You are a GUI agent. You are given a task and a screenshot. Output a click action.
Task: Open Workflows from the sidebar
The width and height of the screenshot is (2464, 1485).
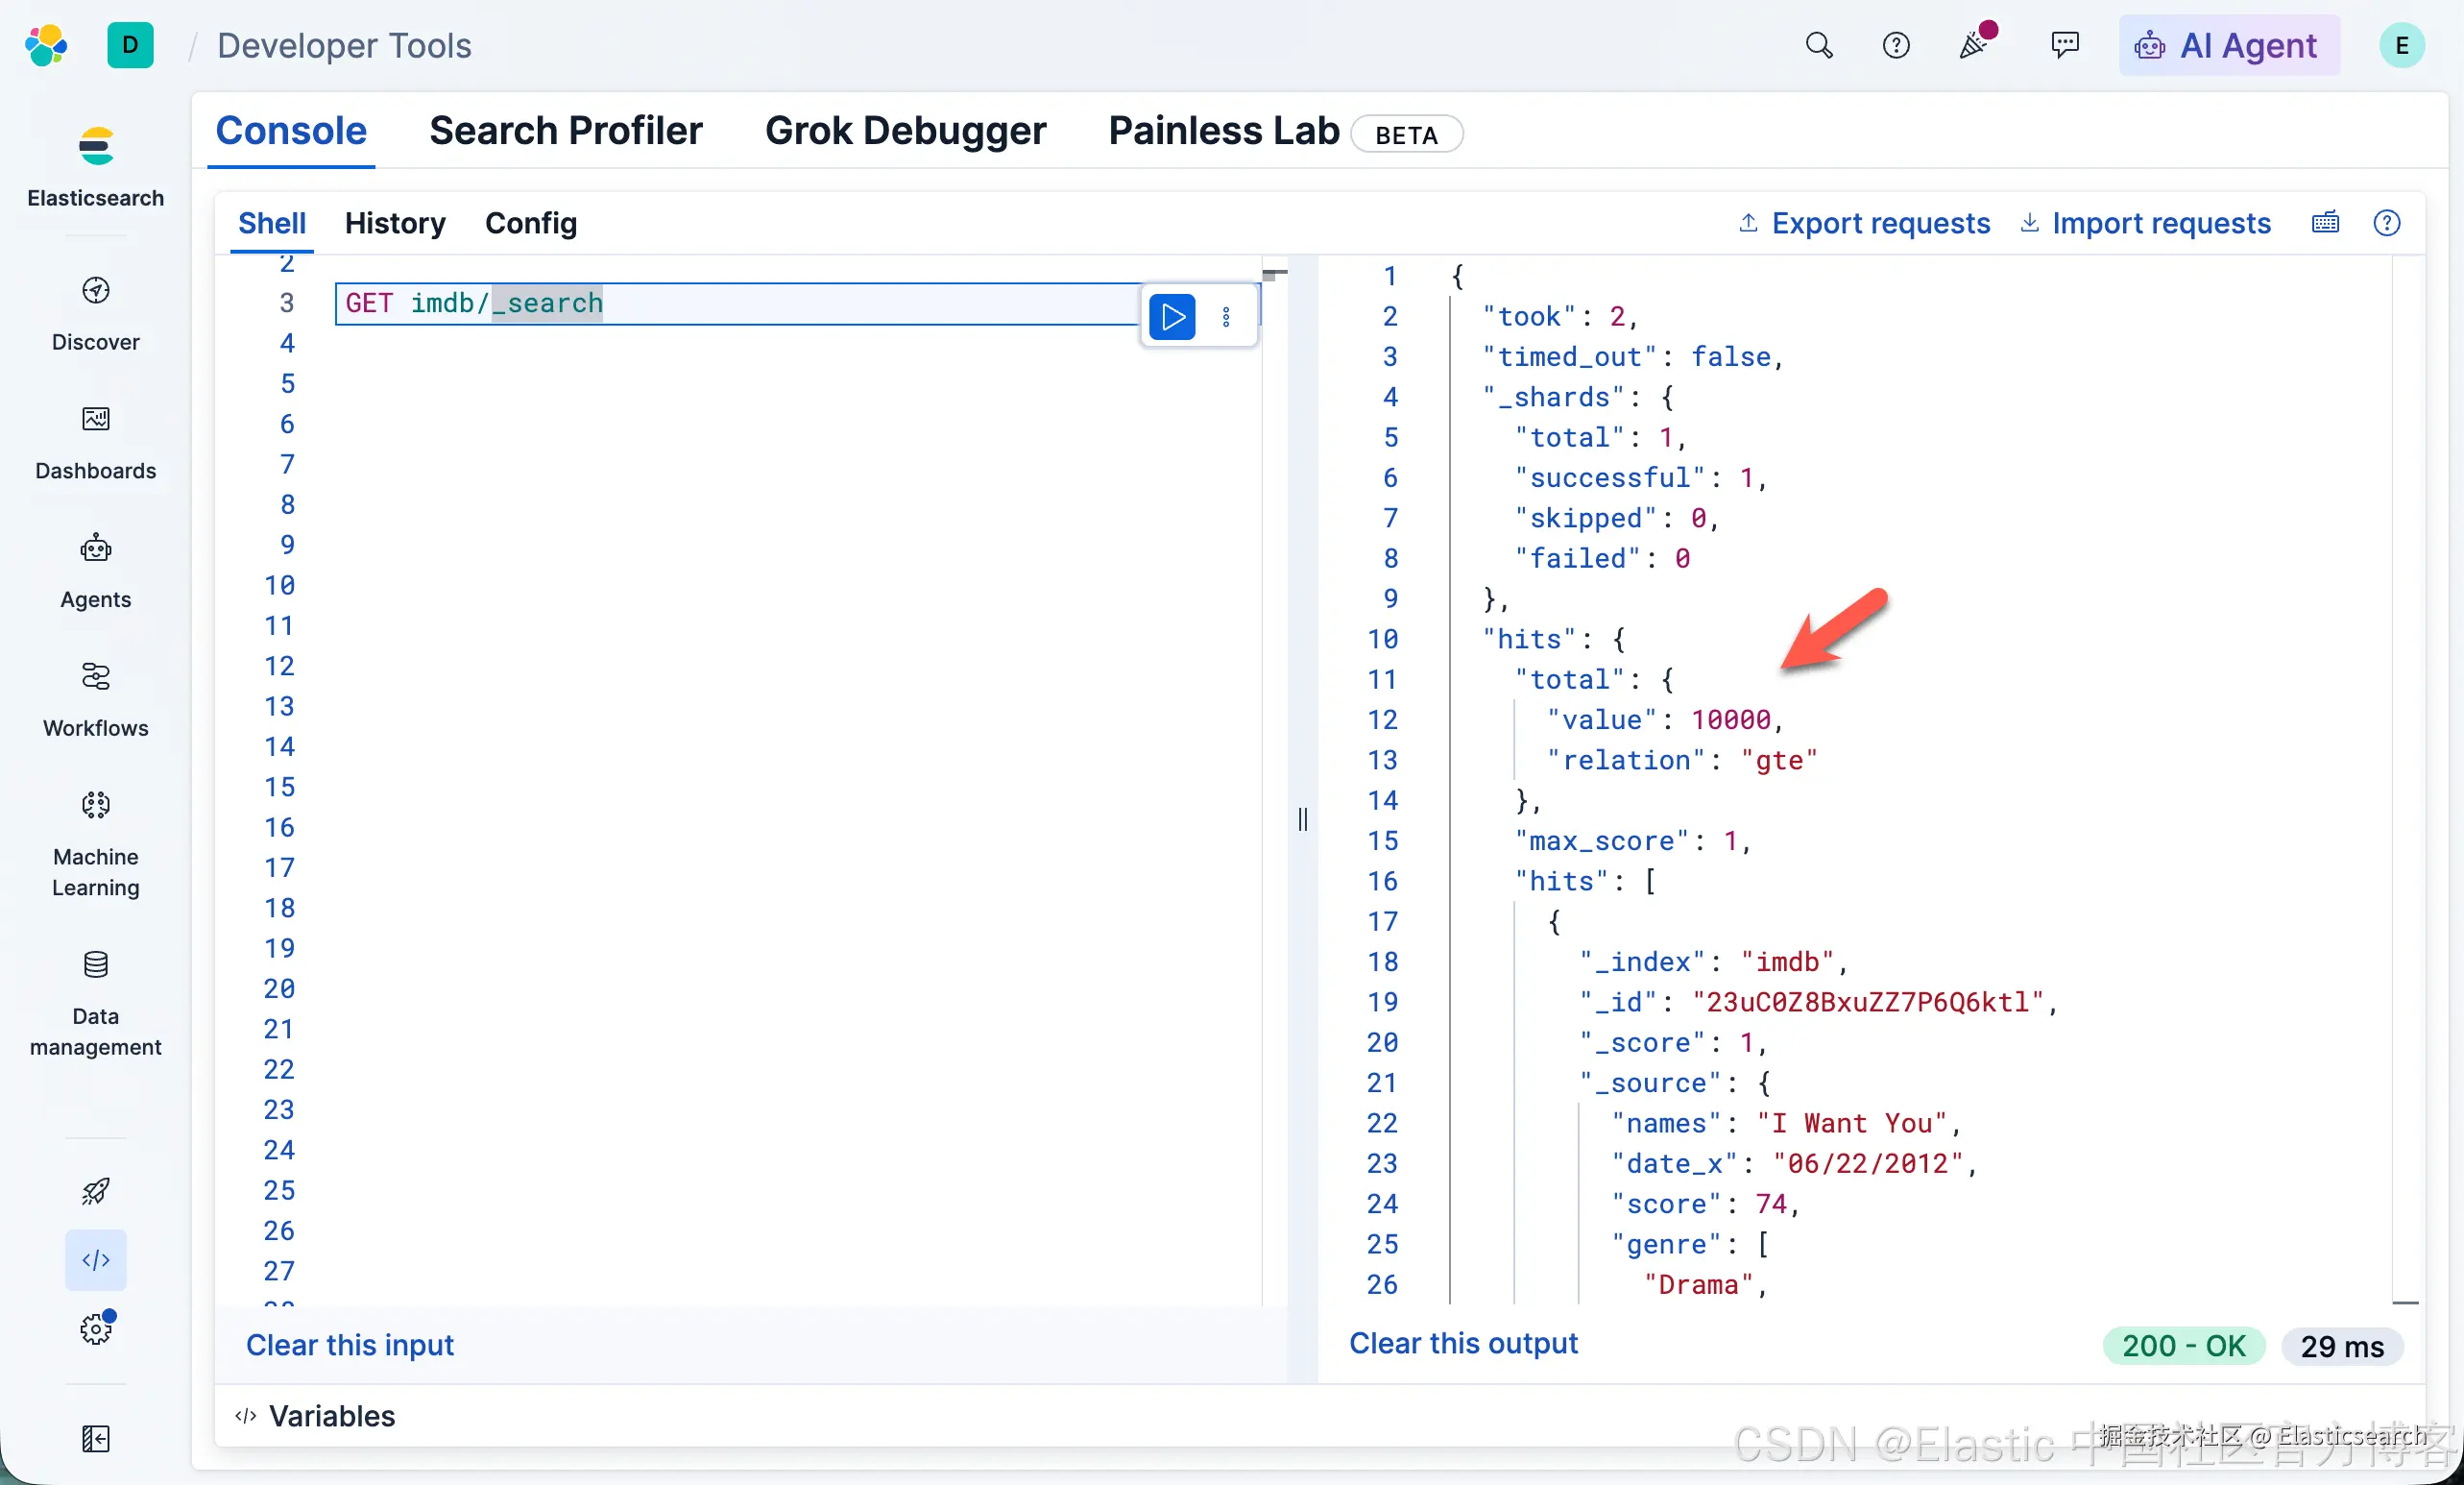95,700
